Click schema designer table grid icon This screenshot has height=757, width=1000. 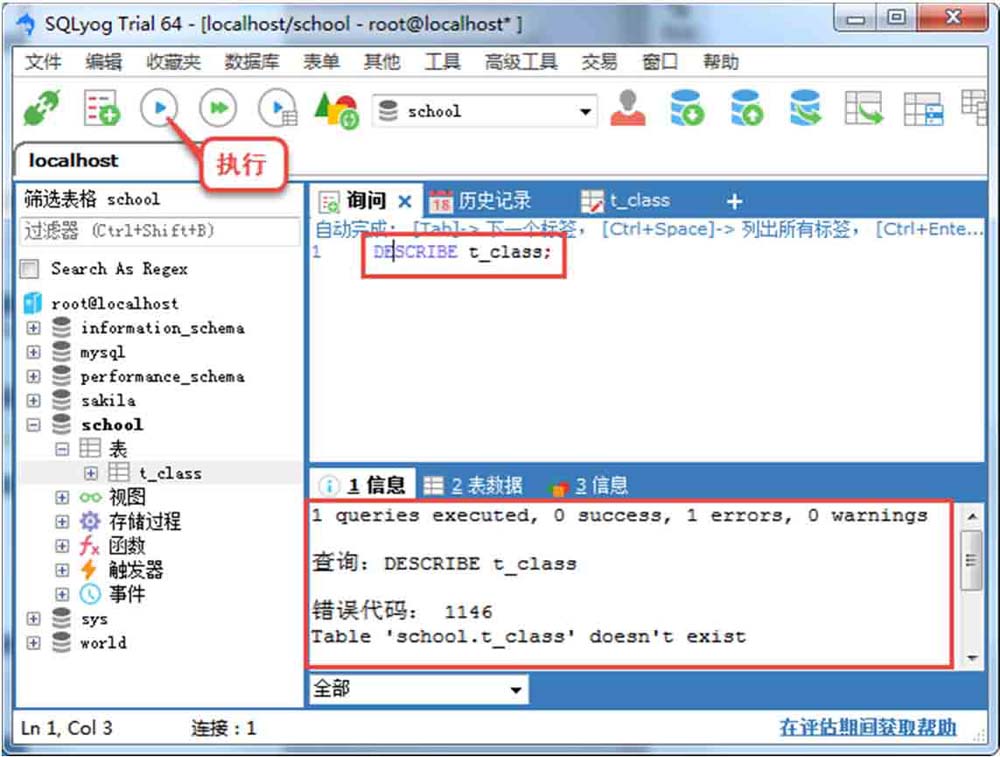[923, 109]
